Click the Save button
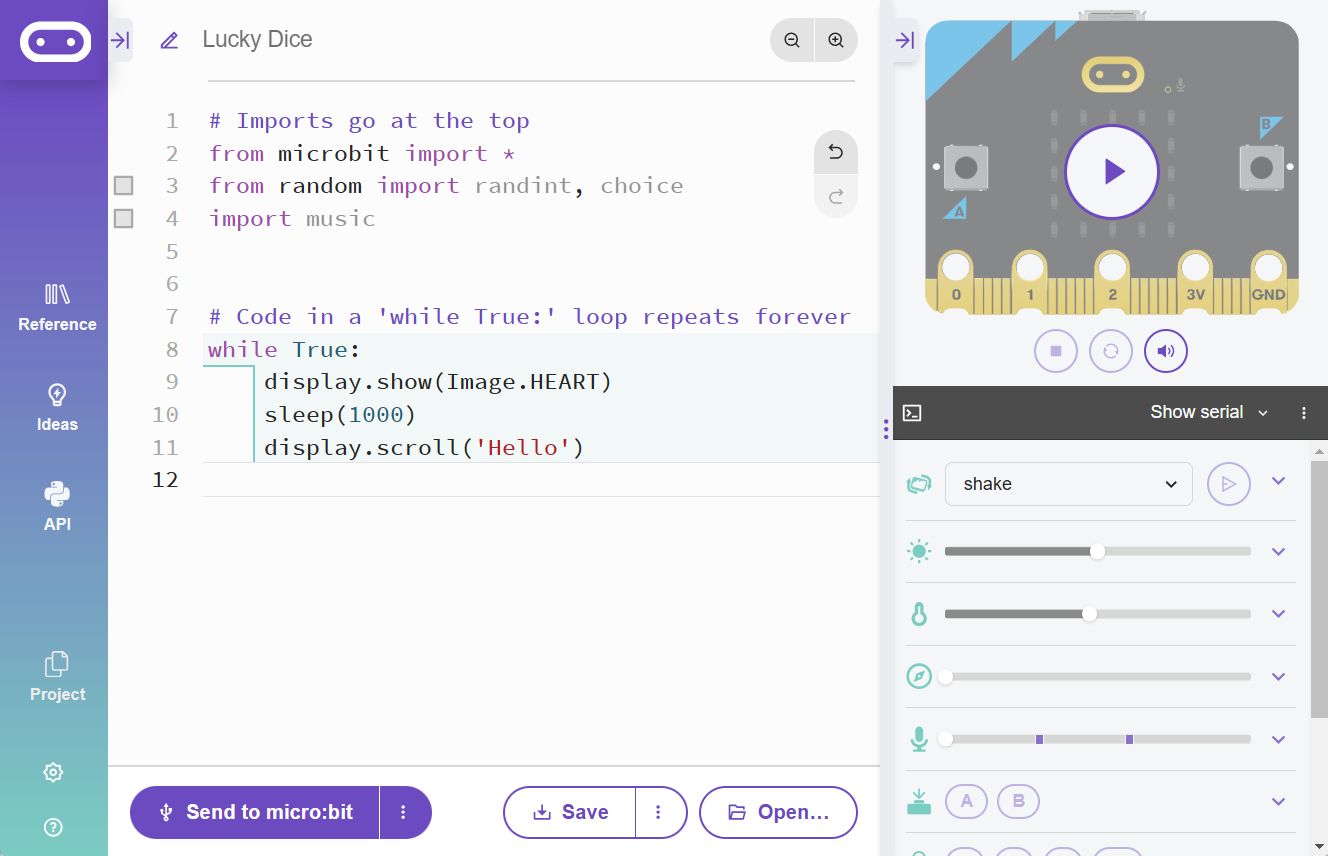 click(x=570, y=812)
